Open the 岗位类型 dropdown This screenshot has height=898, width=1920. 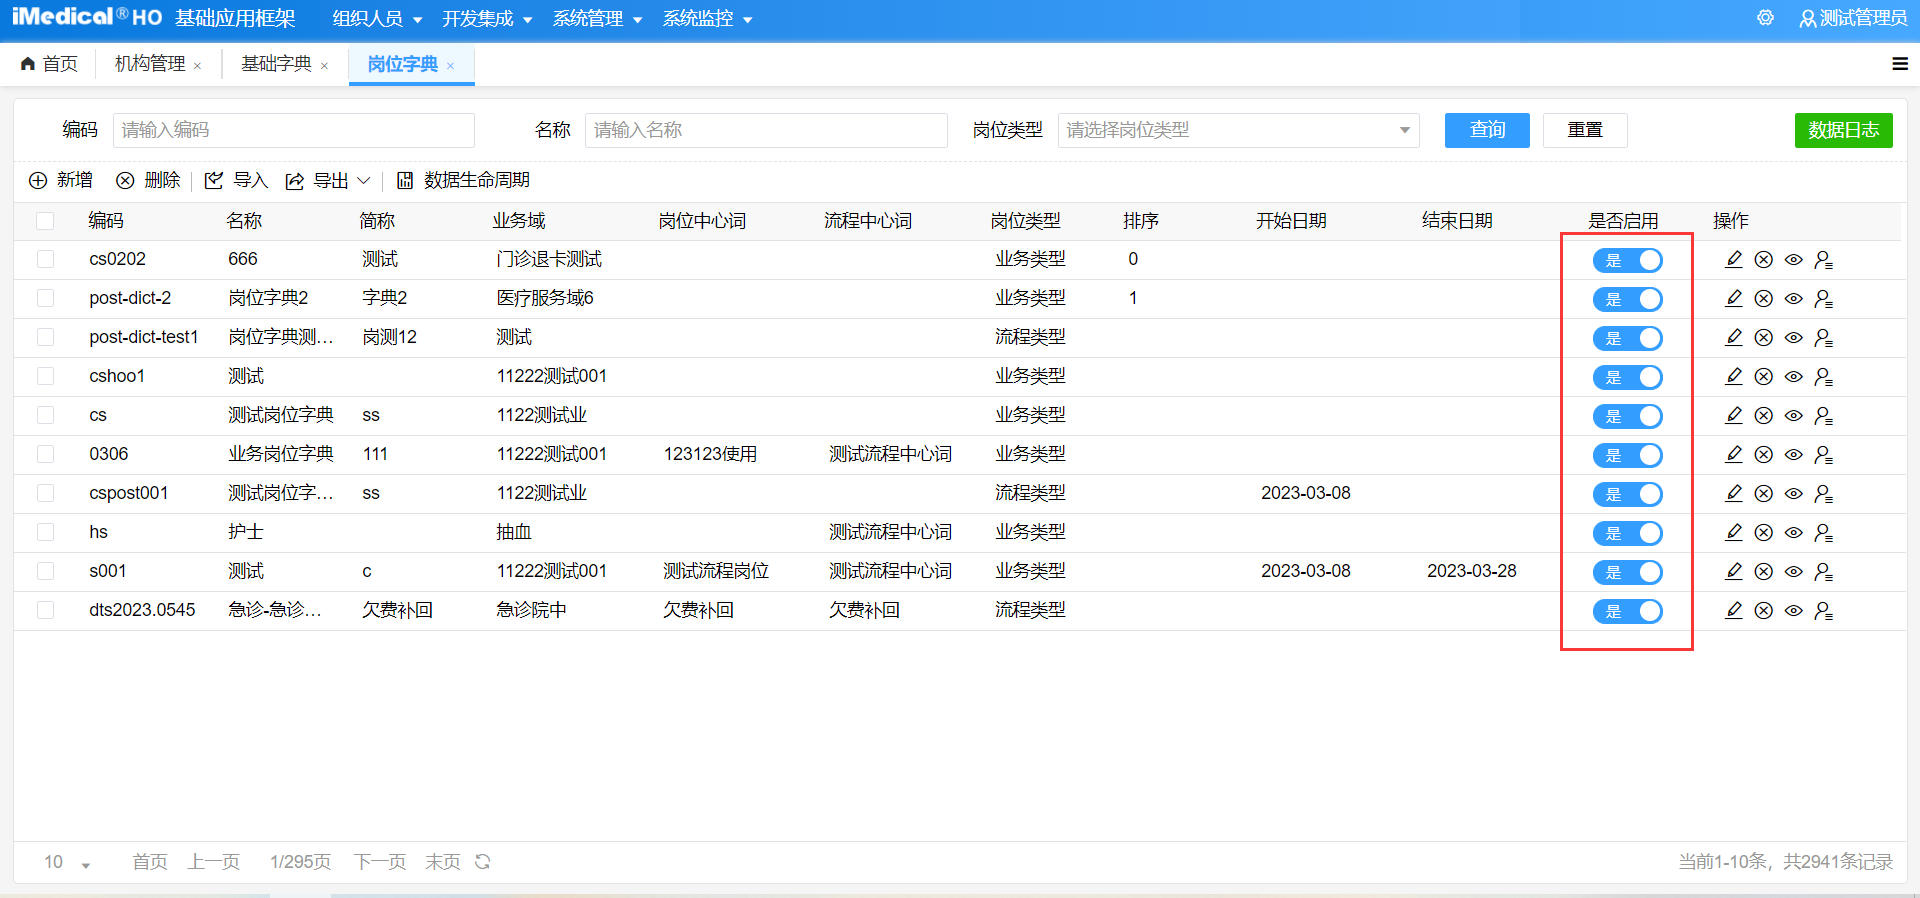[1239, 130]
